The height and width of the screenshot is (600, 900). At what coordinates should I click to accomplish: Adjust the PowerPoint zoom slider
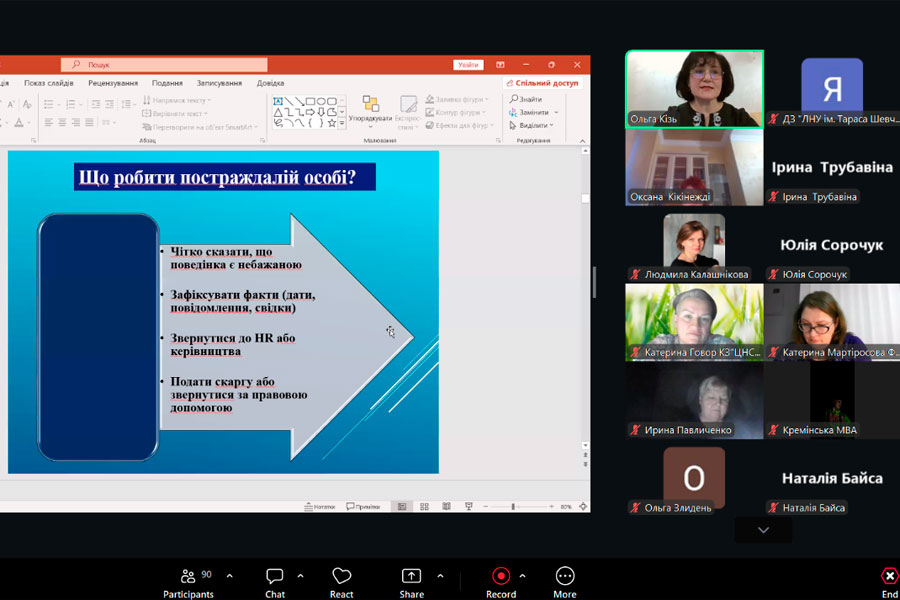(x=513, y=507)
